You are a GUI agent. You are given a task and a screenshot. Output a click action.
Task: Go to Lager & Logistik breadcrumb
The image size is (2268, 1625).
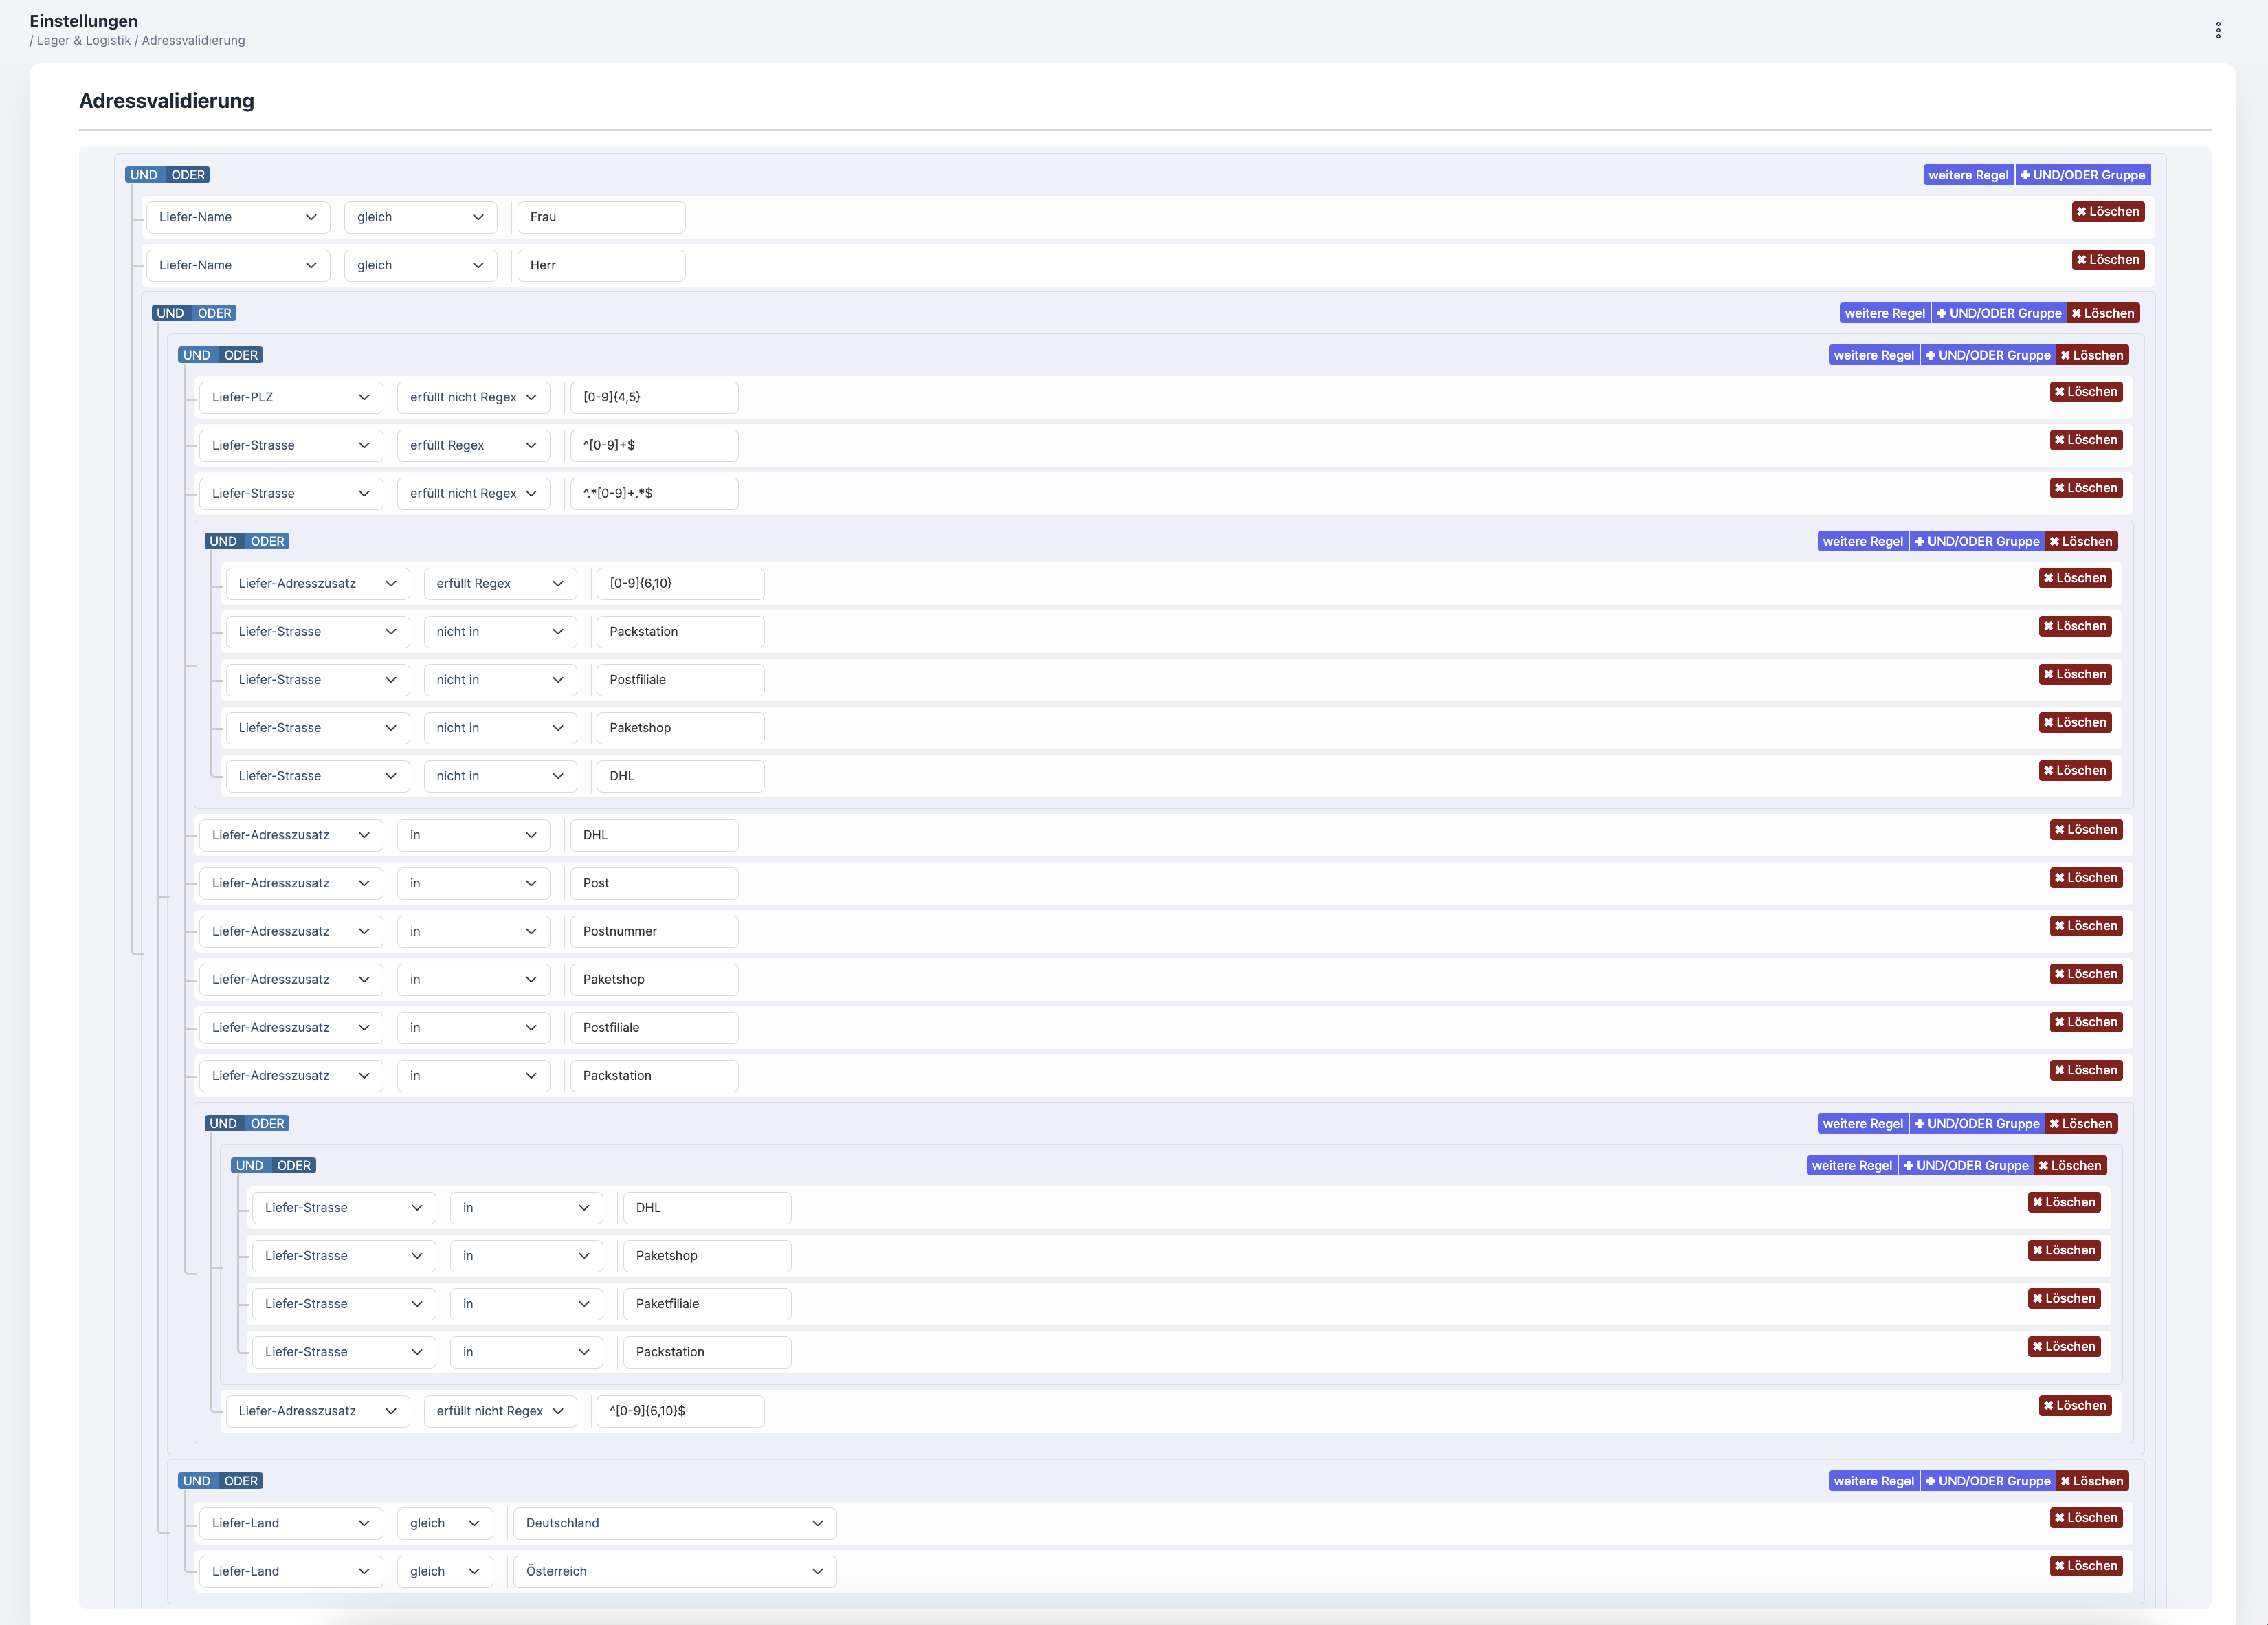pyautogui.click(x=84, y=41)
